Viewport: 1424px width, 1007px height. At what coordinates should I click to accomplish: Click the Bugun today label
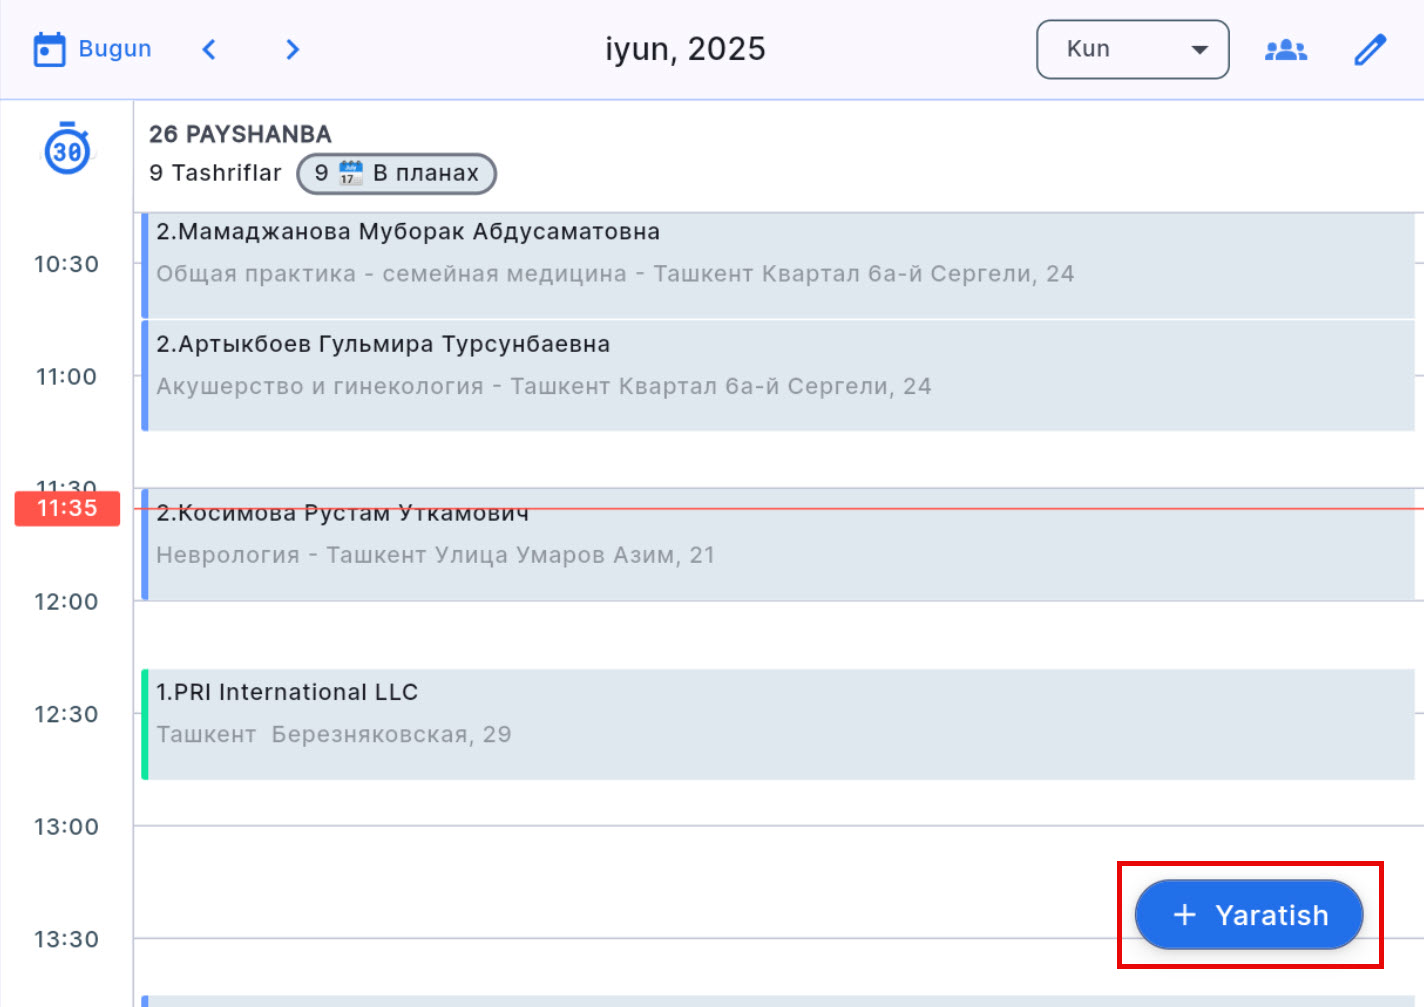115,49
